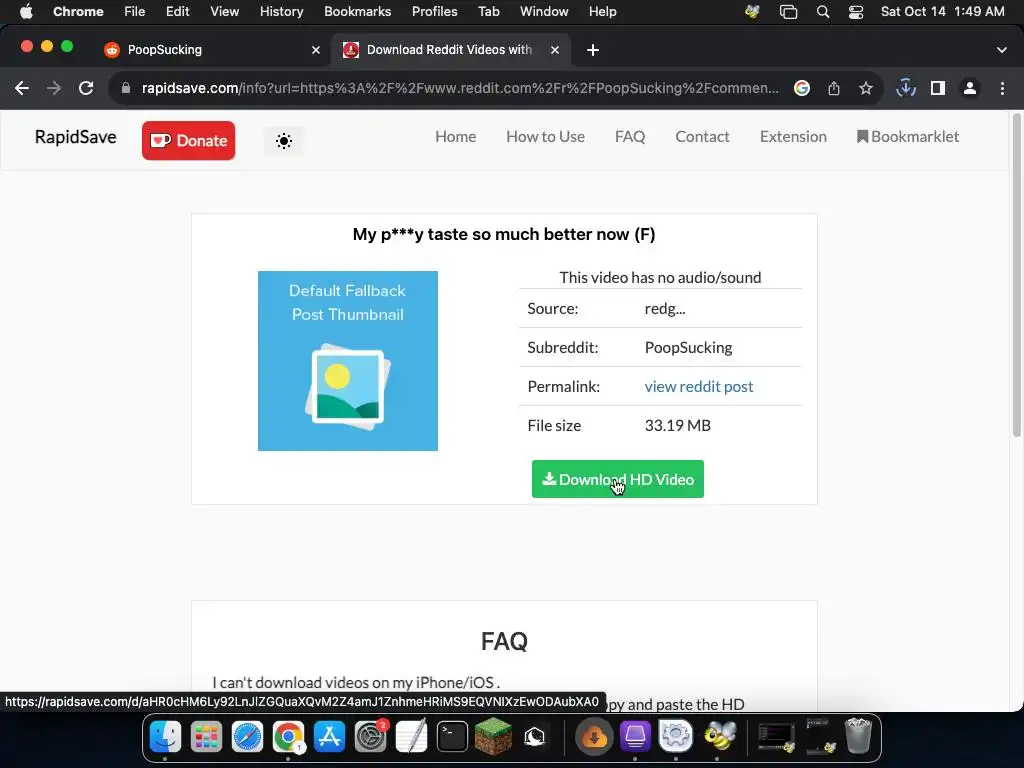
Task: Click the address bar URL field
Action: 460,88
